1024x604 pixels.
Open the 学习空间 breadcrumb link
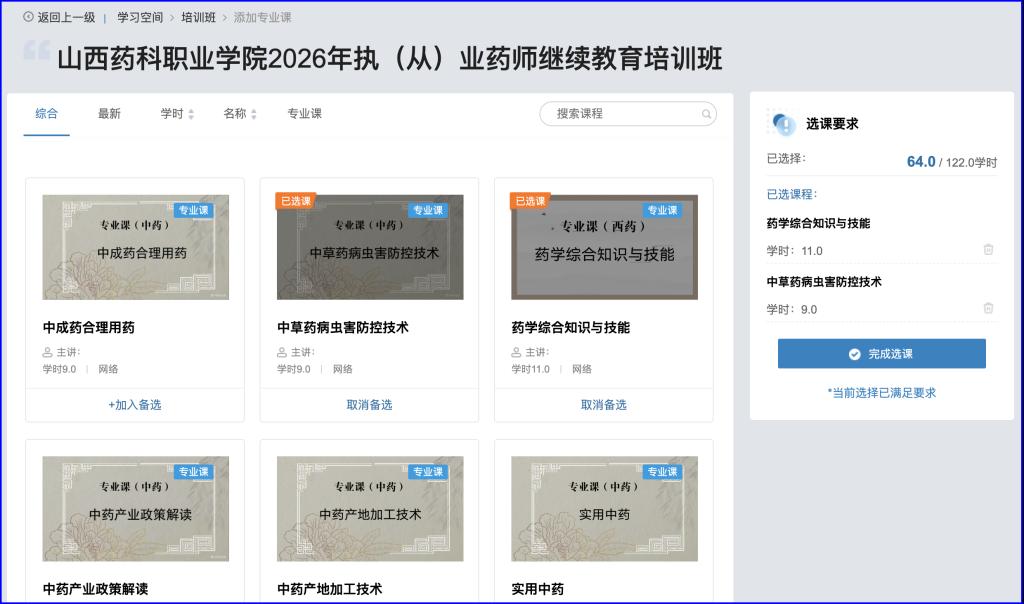point(140,17)
